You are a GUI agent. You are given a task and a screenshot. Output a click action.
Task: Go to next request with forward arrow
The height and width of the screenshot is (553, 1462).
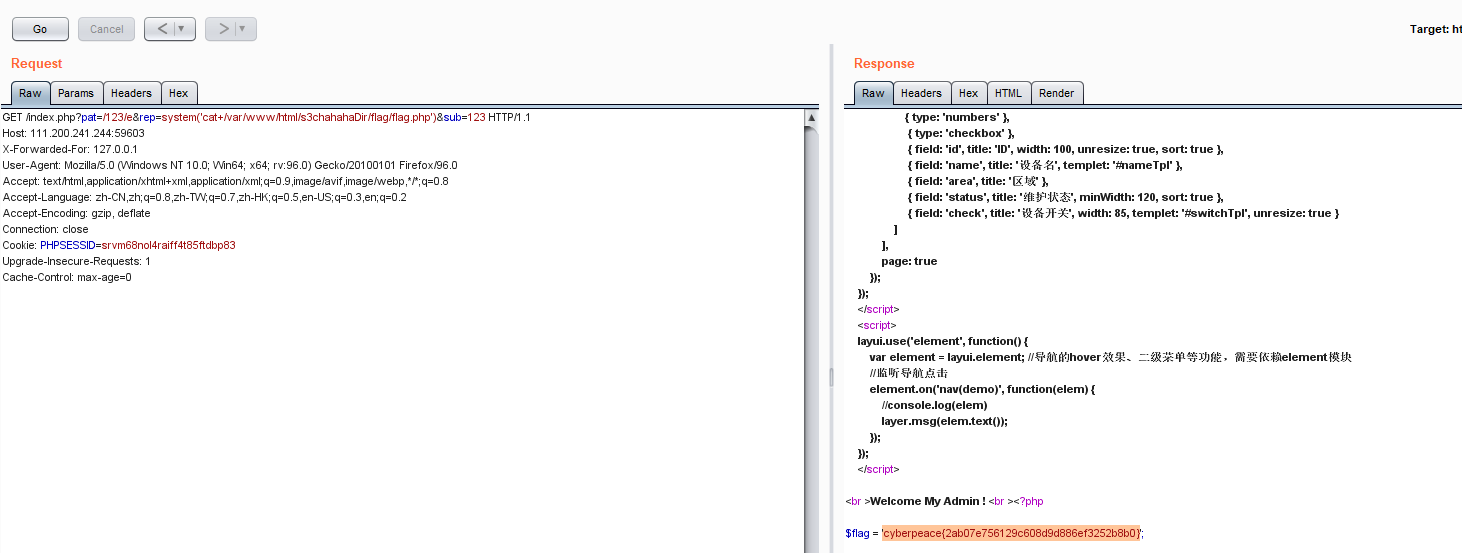point(223,29)
